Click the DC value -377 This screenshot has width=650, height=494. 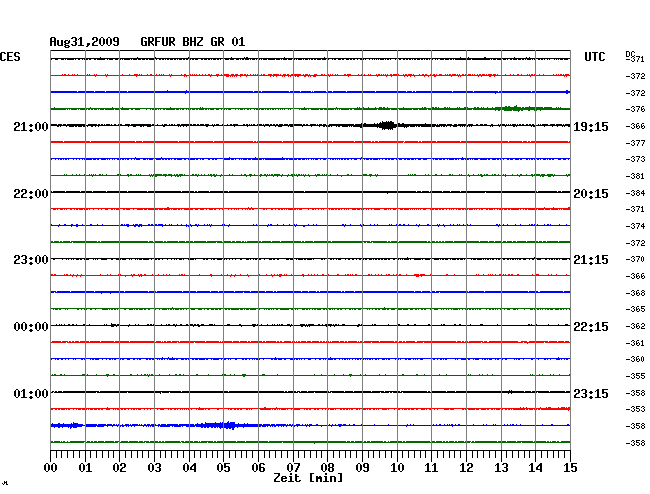(635, 143)
